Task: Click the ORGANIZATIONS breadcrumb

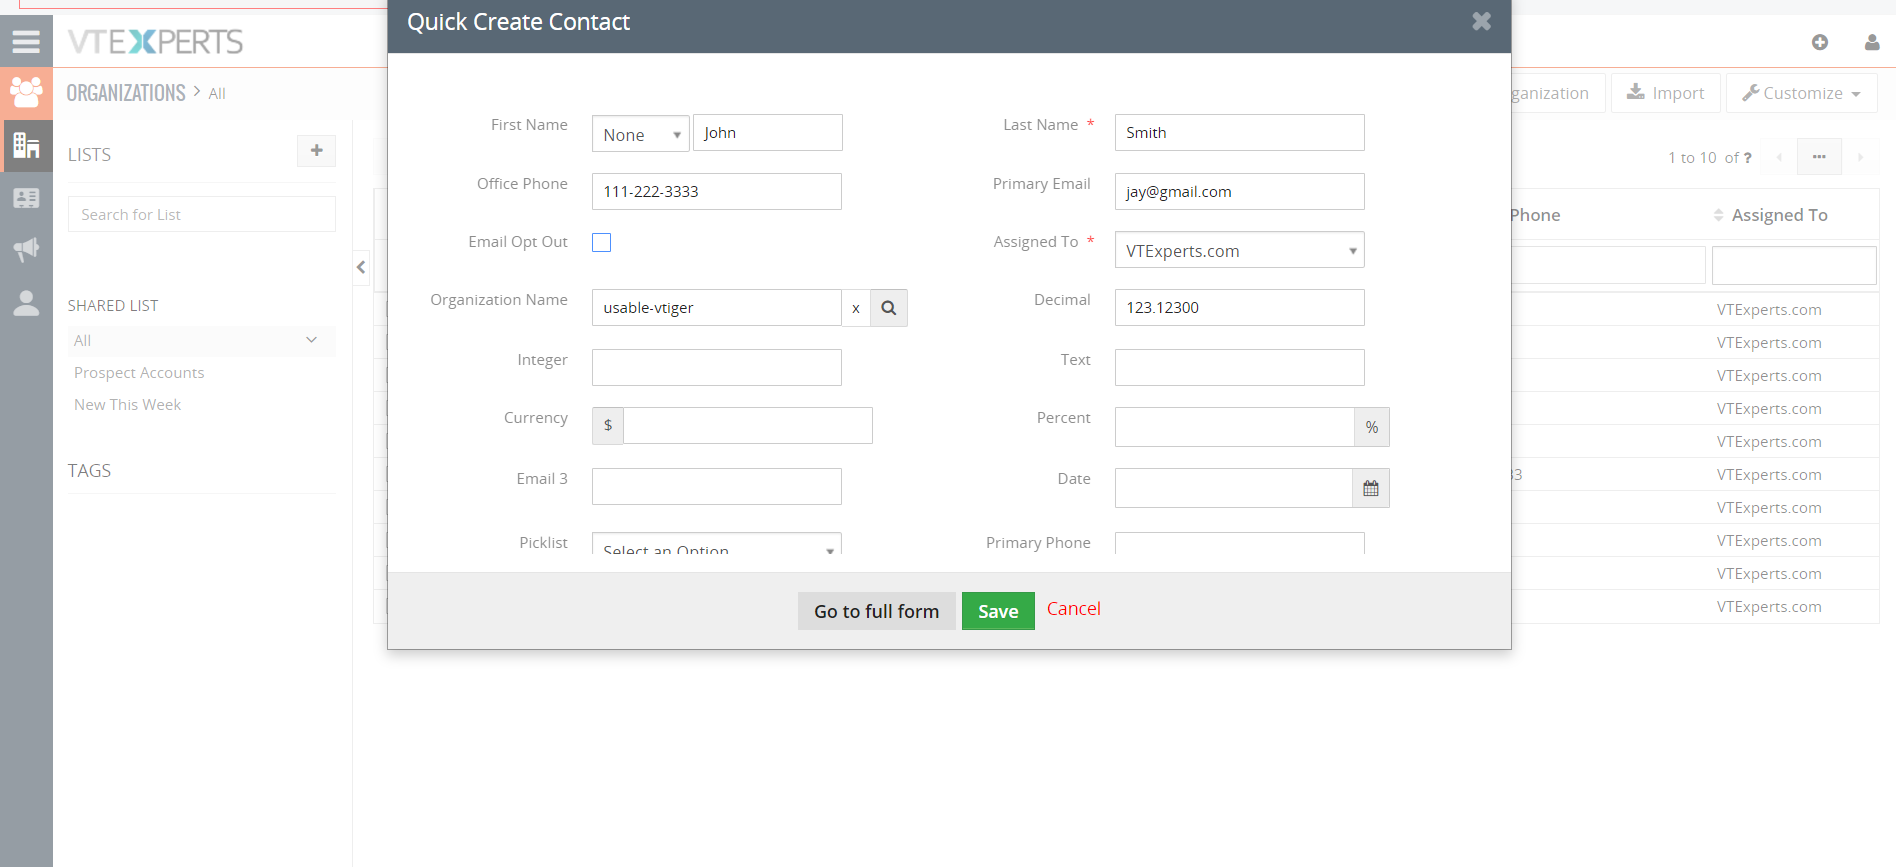Action: (x=126, y=93)
